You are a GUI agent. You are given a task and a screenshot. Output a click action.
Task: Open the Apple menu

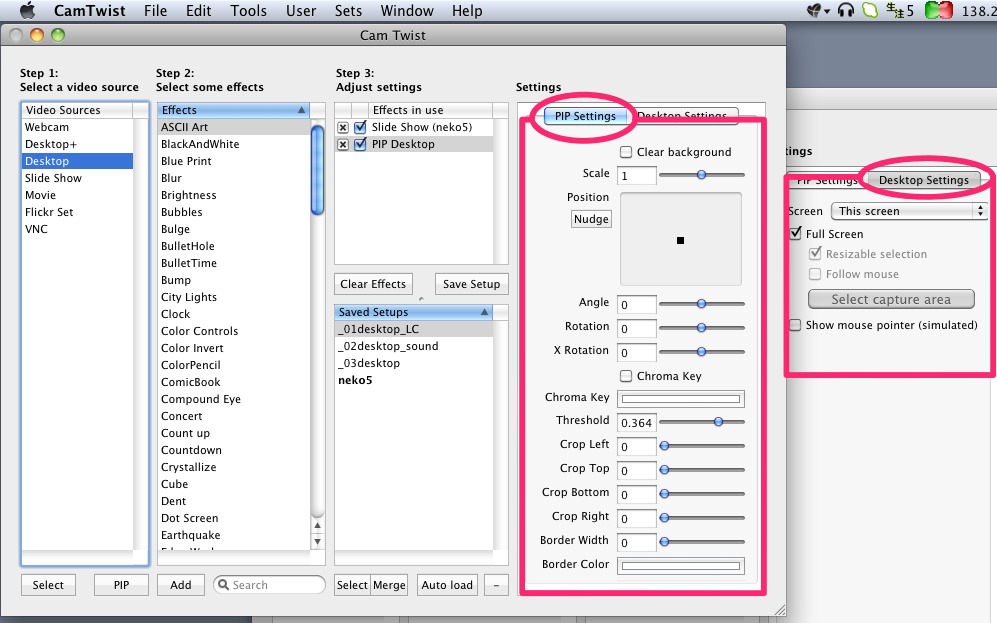pos(27,10)
